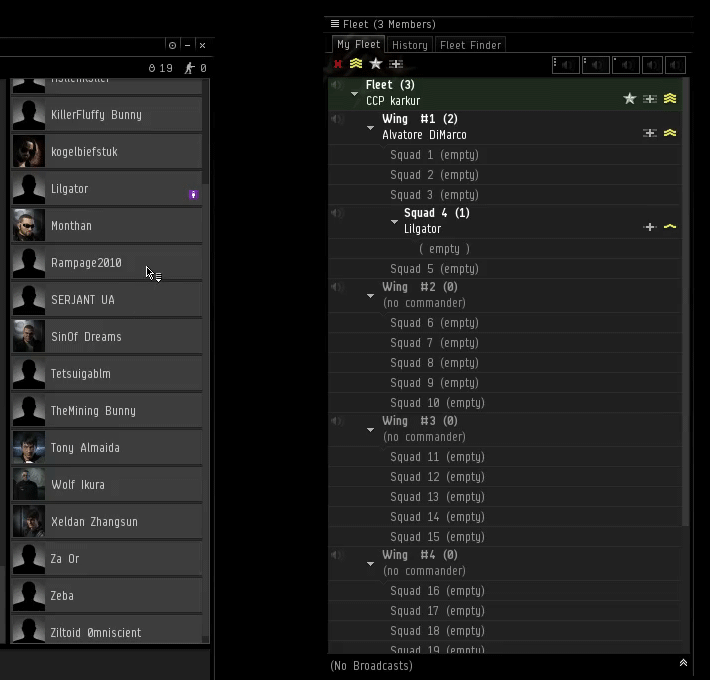710x680 pixels.
Task: Switch to the My Fleet tab
Action: [358, 44]
